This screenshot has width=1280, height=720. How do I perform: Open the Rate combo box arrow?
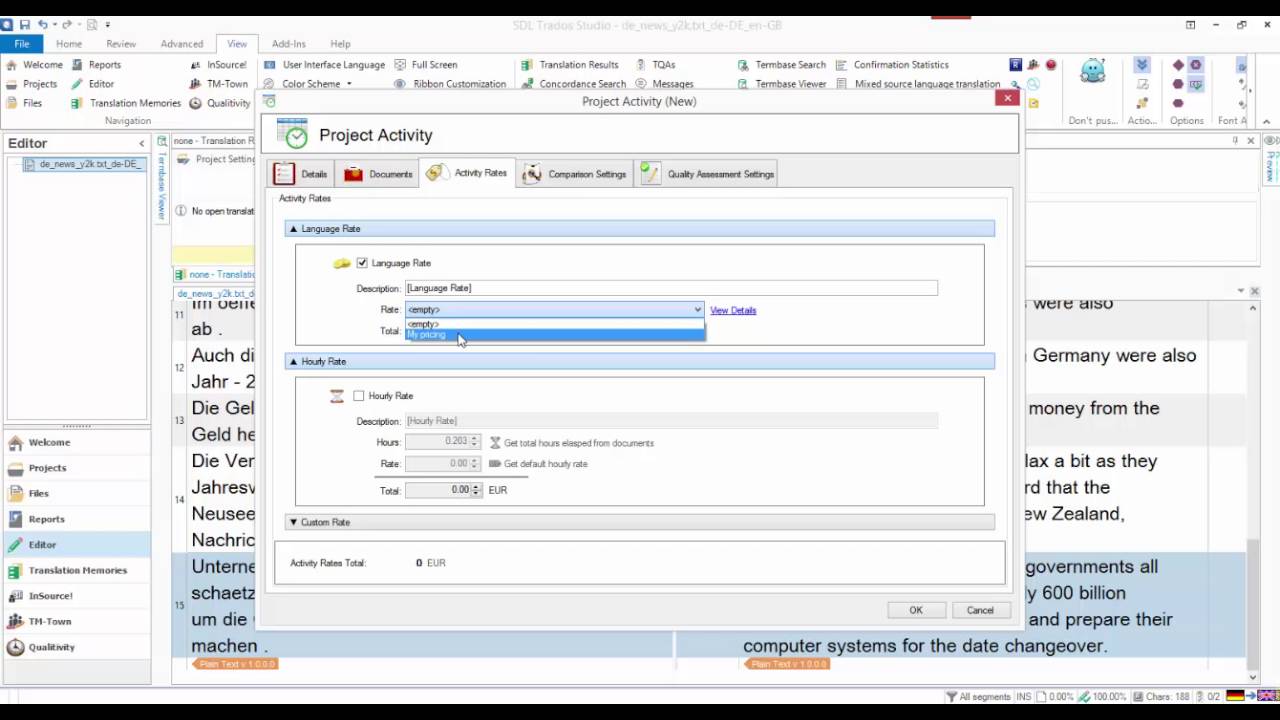tap(697, 310)
